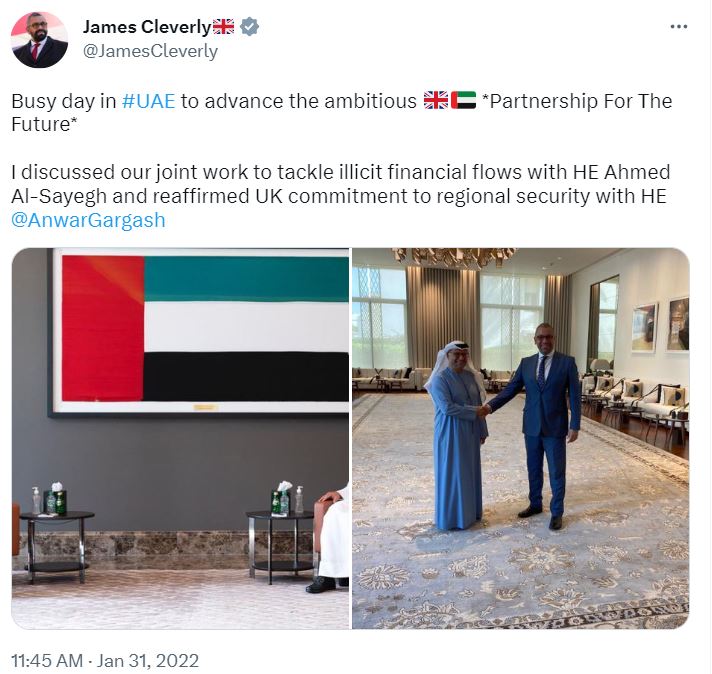Click the @JamesCleverly handle
The height and width of the screenshot is (674, 712).
[150, 51]
